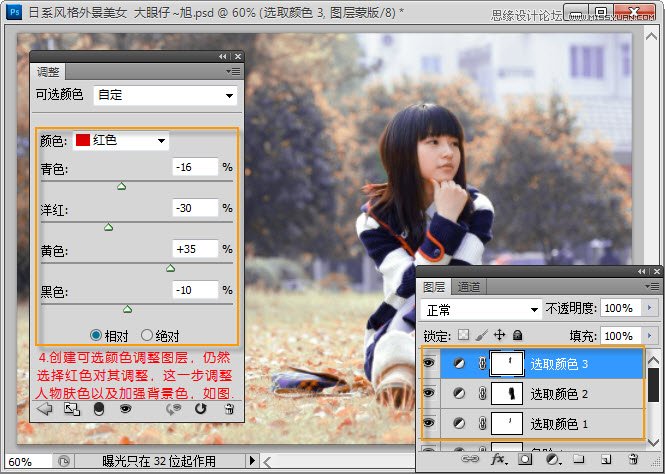Image resolution: width=665 pixels, height=474 pixels.
Task: Select the 调整 panel tab
Action: point(48,72)
